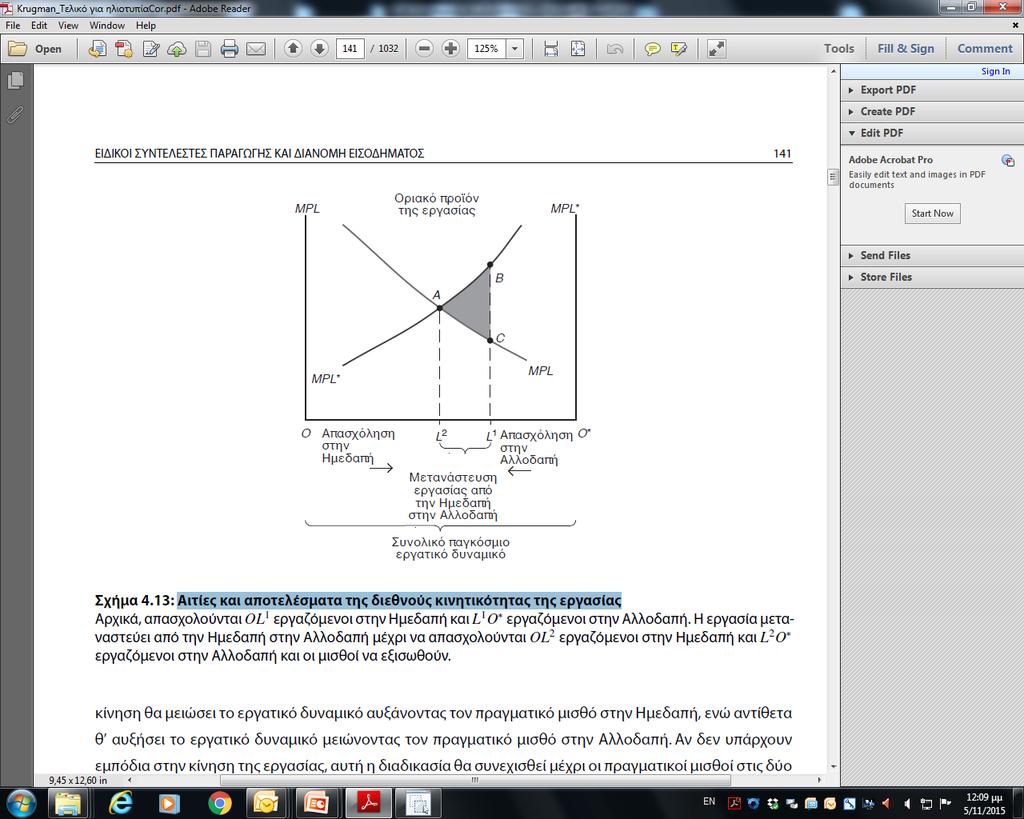Screen dimensions: 1024x819
Task: Add a sticky note comment
Action: click(x=652, y=49)
